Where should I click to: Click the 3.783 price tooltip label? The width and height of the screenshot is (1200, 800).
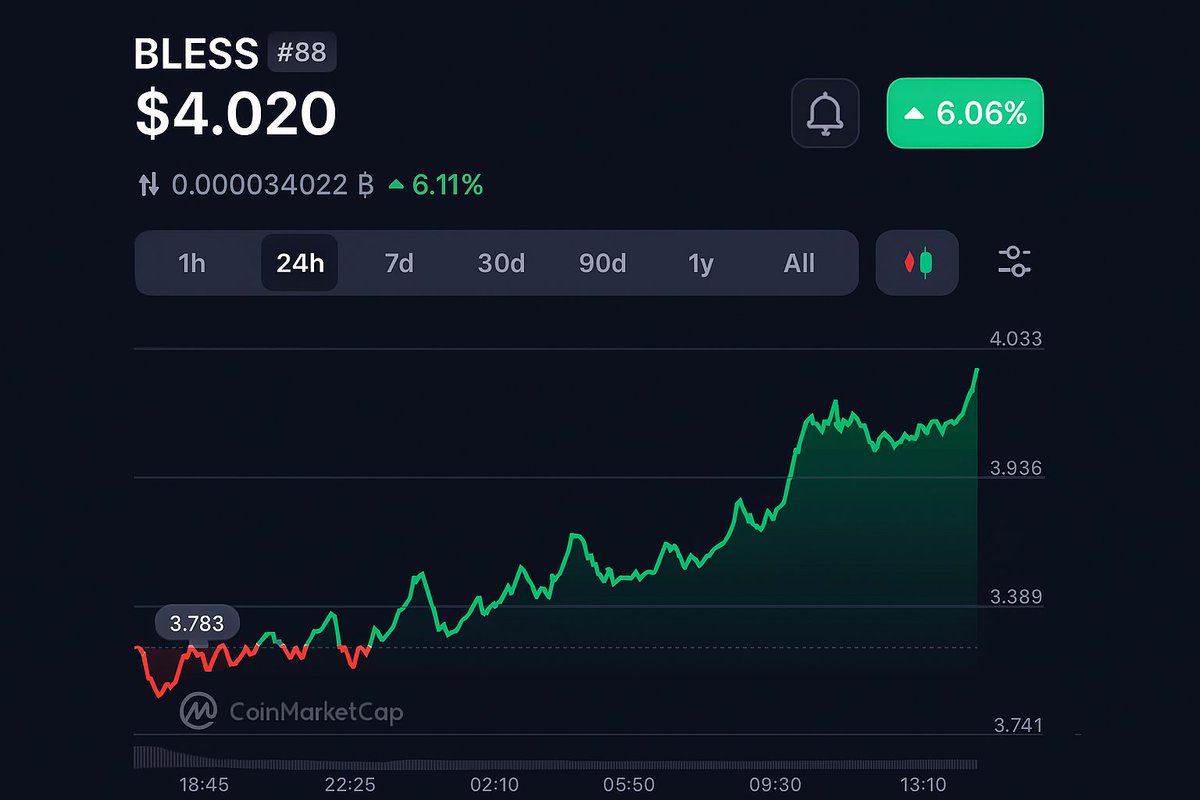point(197,624)
